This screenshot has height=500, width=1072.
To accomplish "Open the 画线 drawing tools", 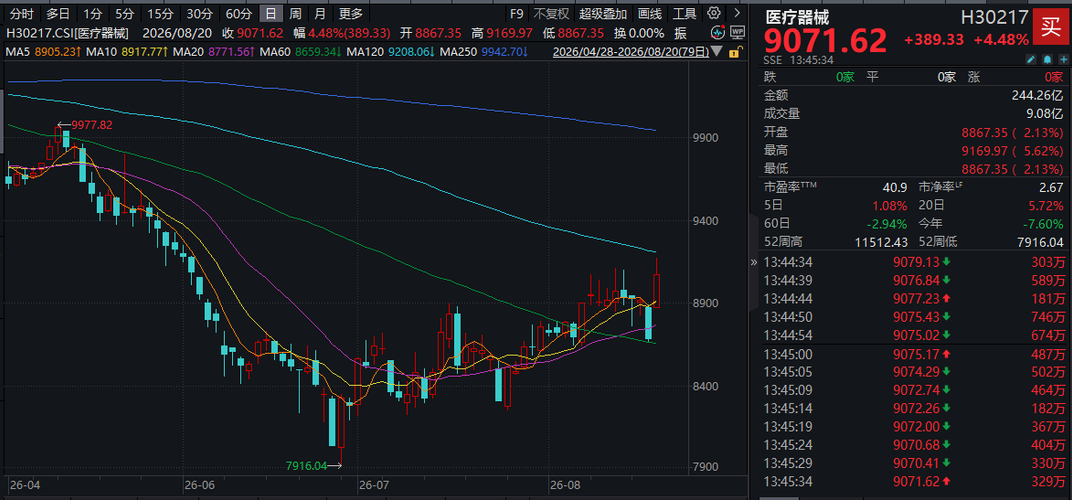I will (x=649, y=13).
